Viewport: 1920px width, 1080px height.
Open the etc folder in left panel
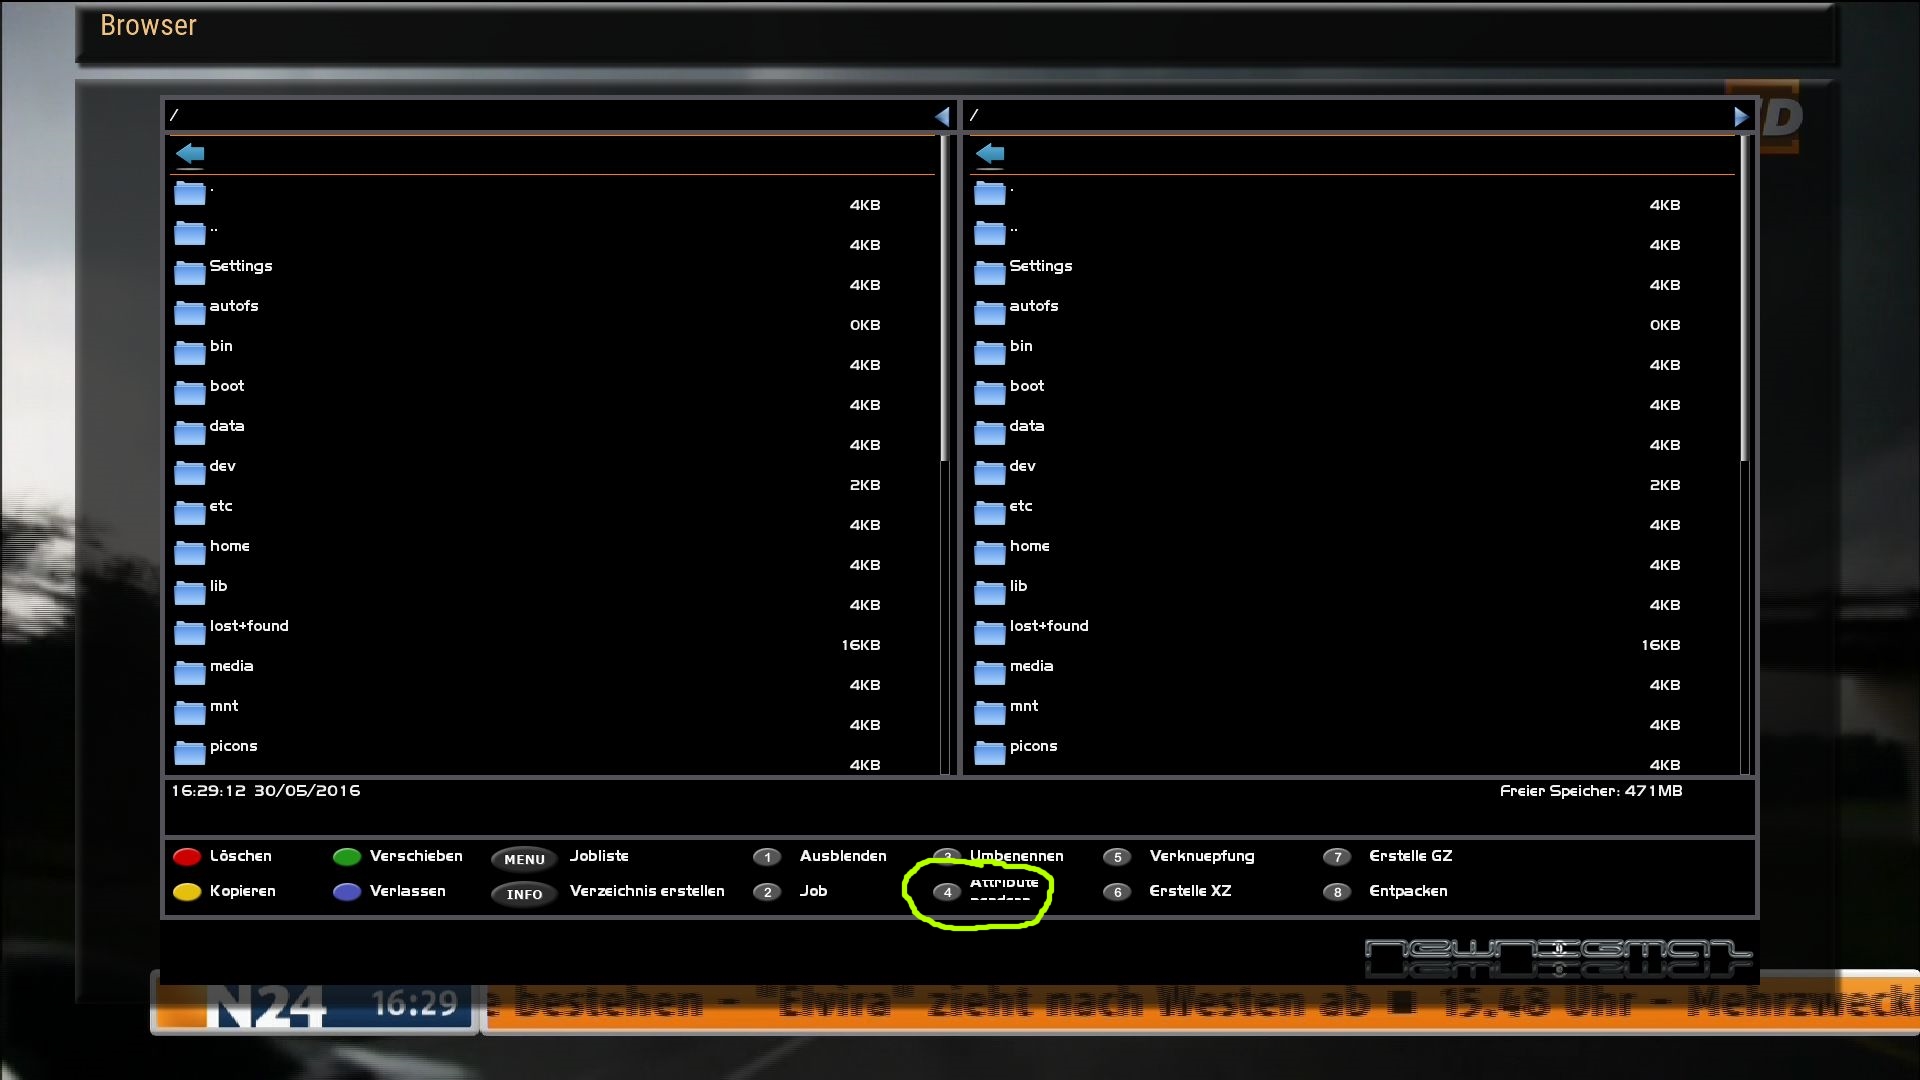tap(220, 507)
